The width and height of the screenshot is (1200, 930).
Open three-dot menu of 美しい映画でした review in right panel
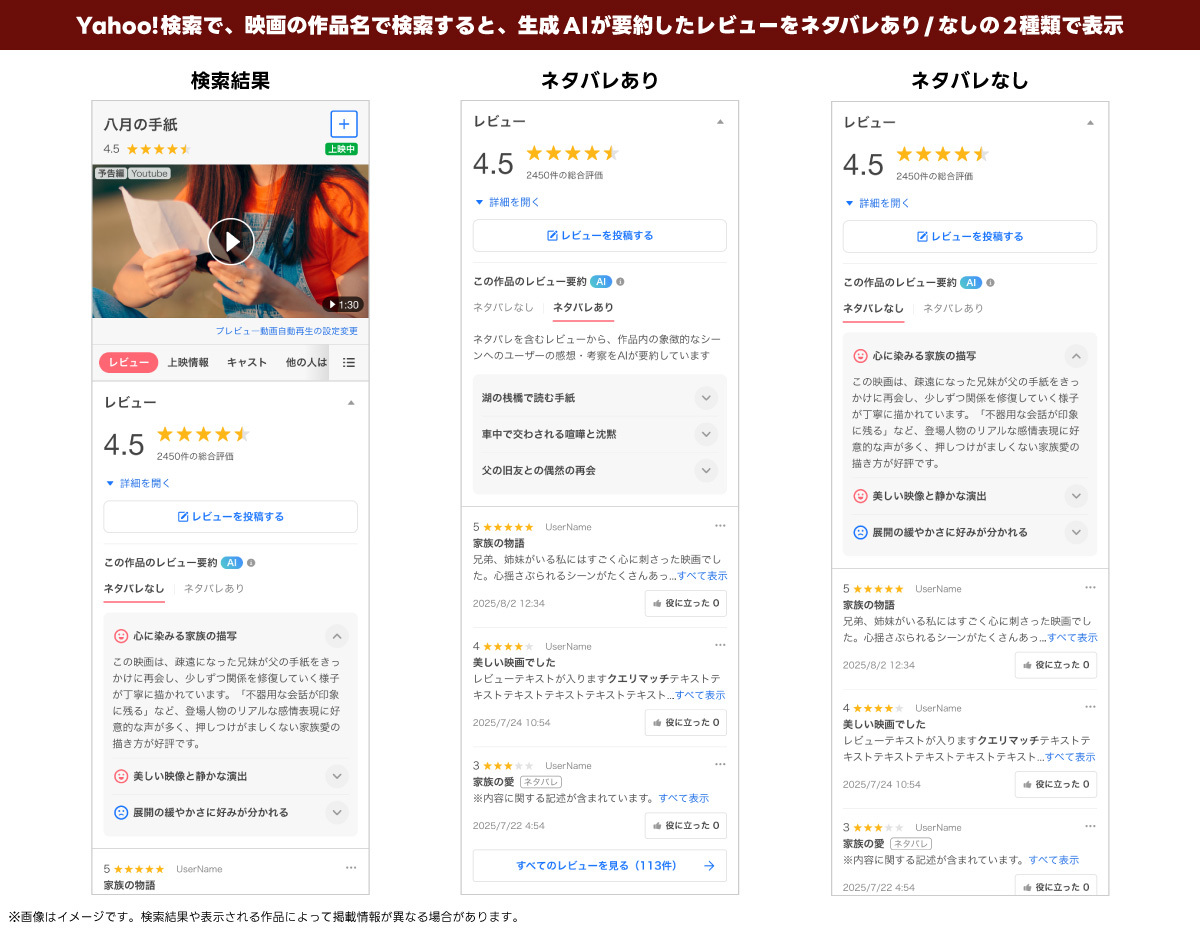click(1090, 707)
